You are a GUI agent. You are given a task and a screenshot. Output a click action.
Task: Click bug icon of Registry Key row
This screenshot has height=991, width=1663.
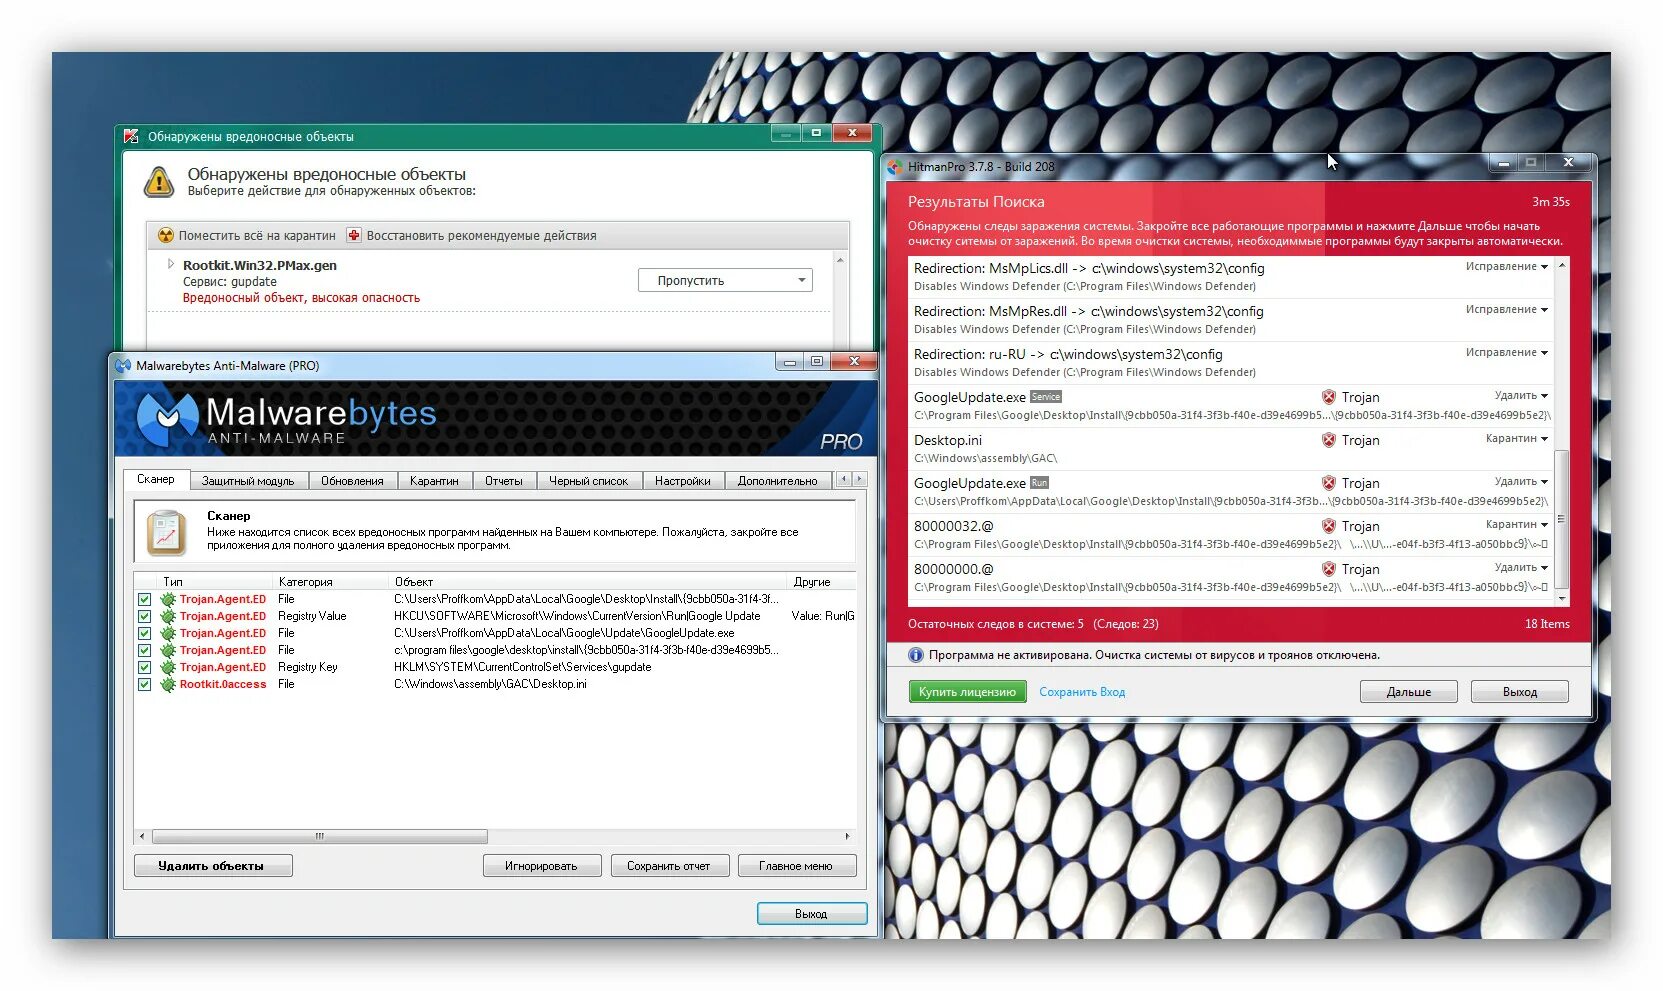[167, 668]
